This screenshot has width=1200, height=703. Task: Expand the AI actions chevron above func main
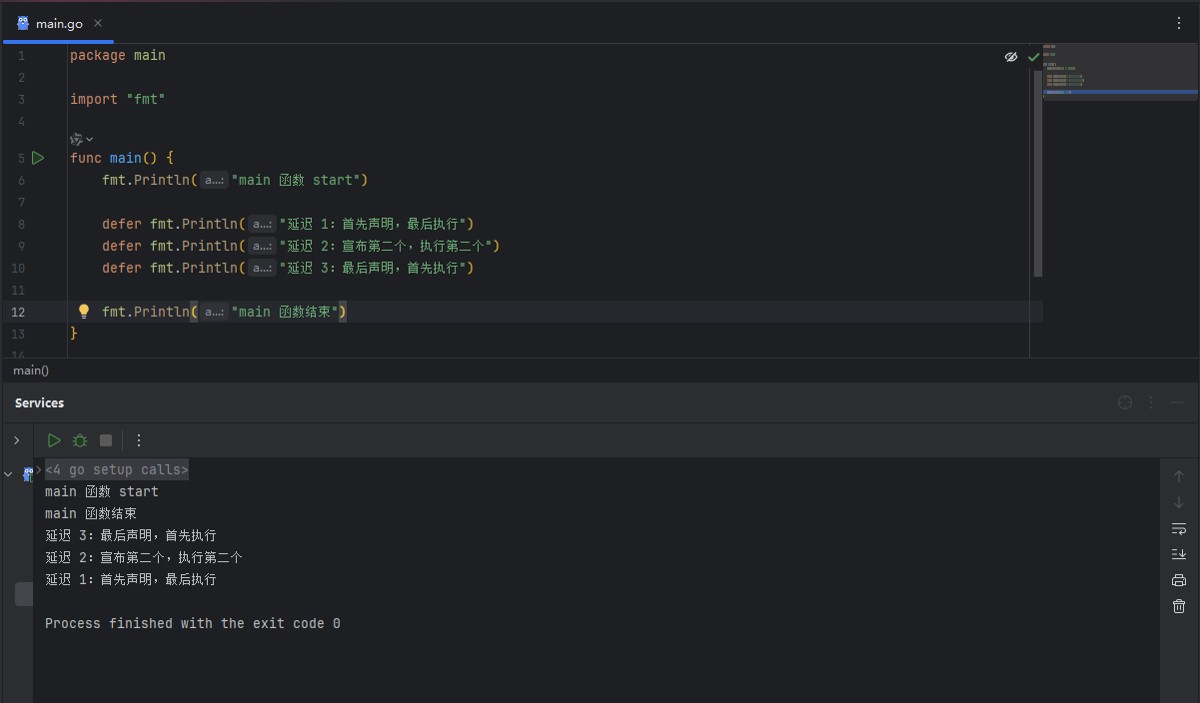[89, 139]
